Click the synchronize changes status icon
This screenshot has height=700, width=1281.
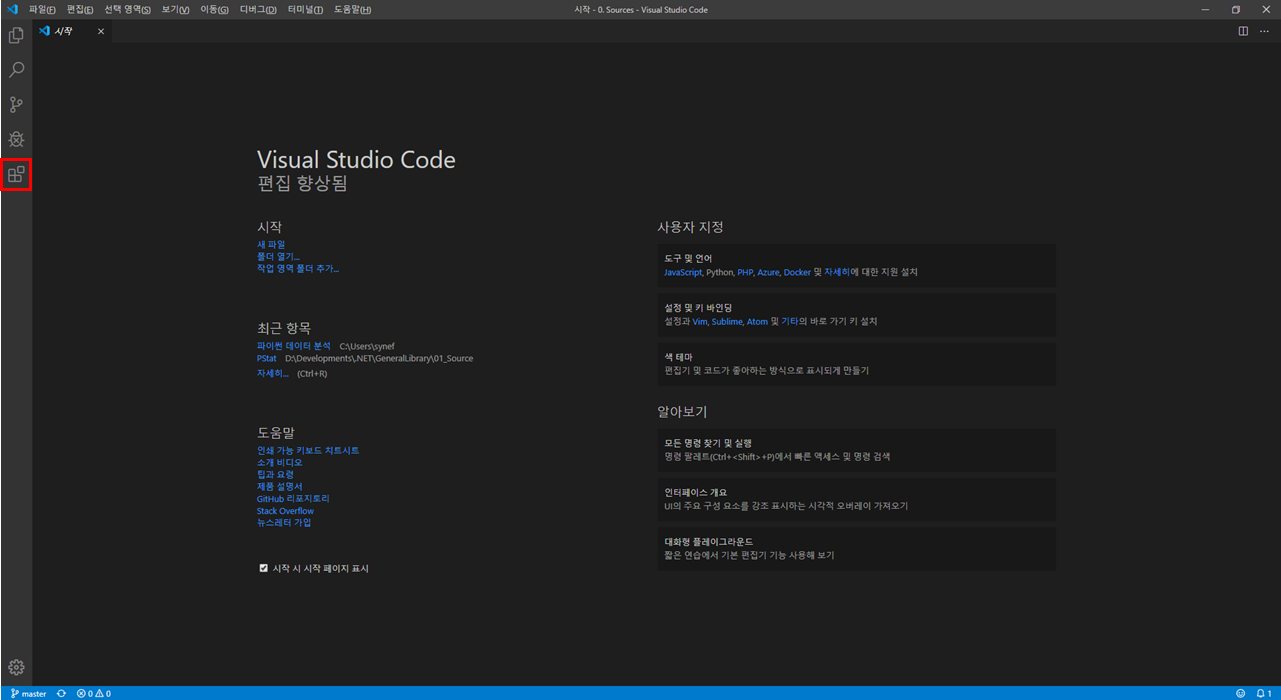pos(61,693)
